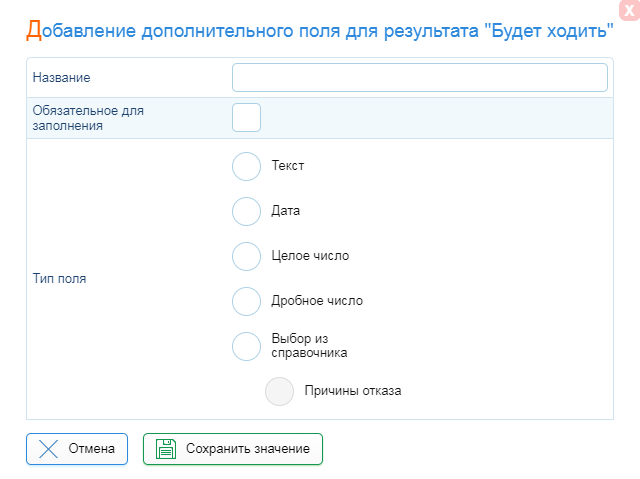Viewport: 640px width, 479px height.
Task: Click the Сохранить значение button text
Action: click(x=248, y=449)
